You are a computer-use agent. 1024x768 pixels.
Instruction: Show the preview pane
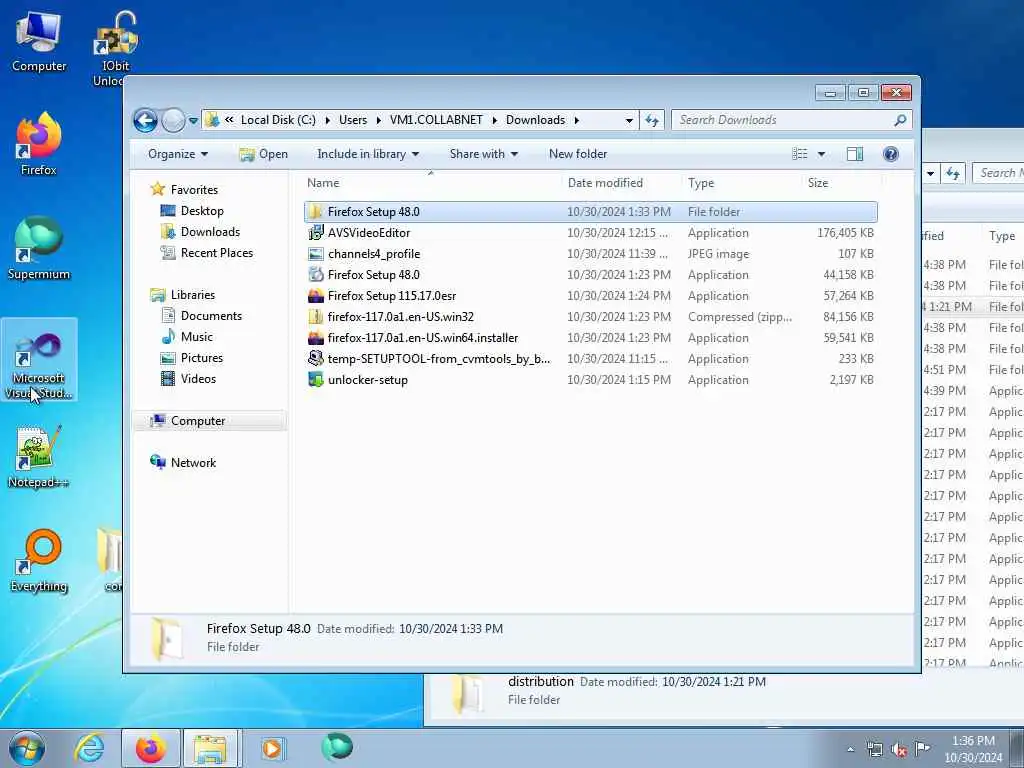pyautogui.click(x=854, y=153)
